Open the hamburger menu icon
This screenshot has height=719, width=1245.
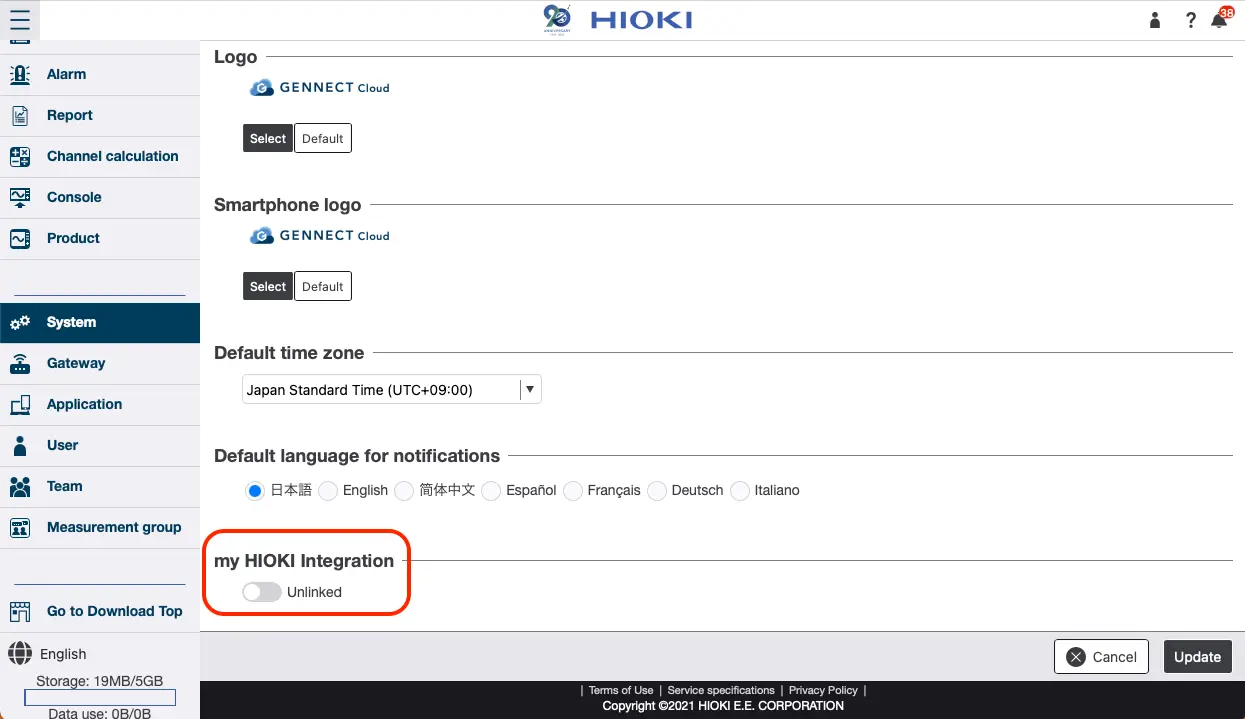click(19, 20)
